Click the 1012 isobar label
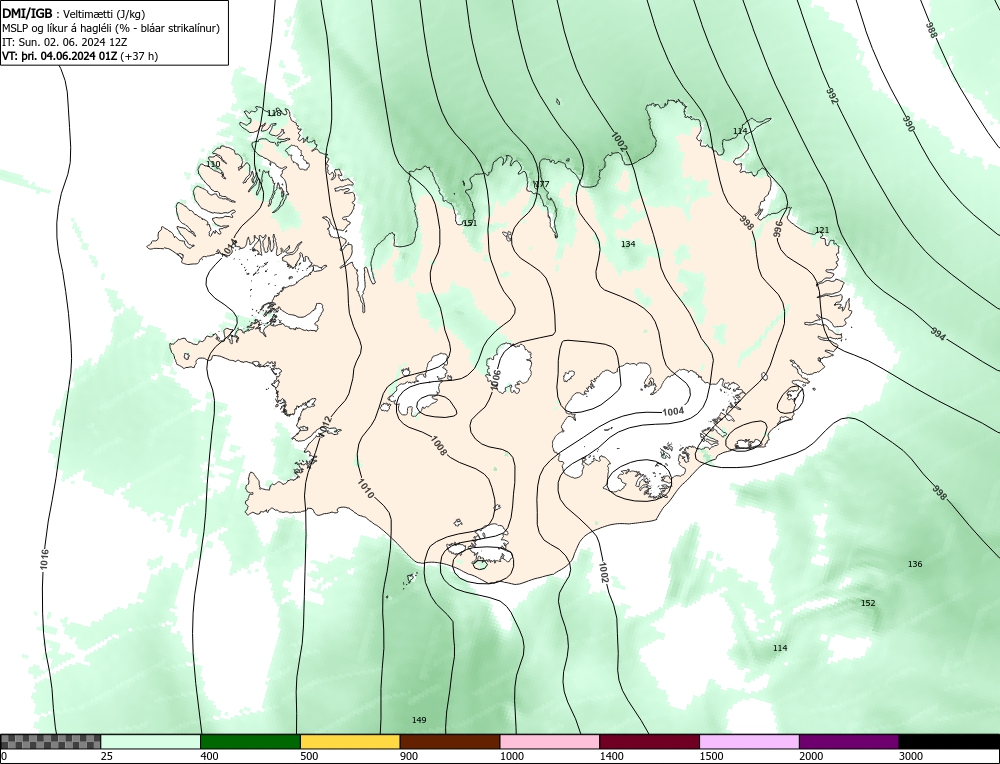Image resolution: width=1000 pixels, height=764 pixels. (326, 426)
